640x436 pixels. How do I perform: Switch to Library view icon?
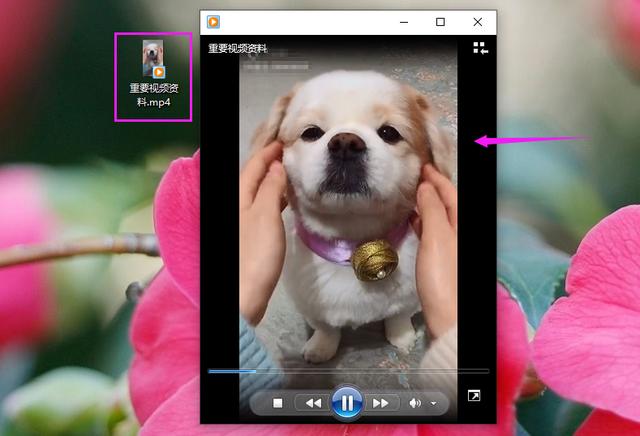[480, 48]
